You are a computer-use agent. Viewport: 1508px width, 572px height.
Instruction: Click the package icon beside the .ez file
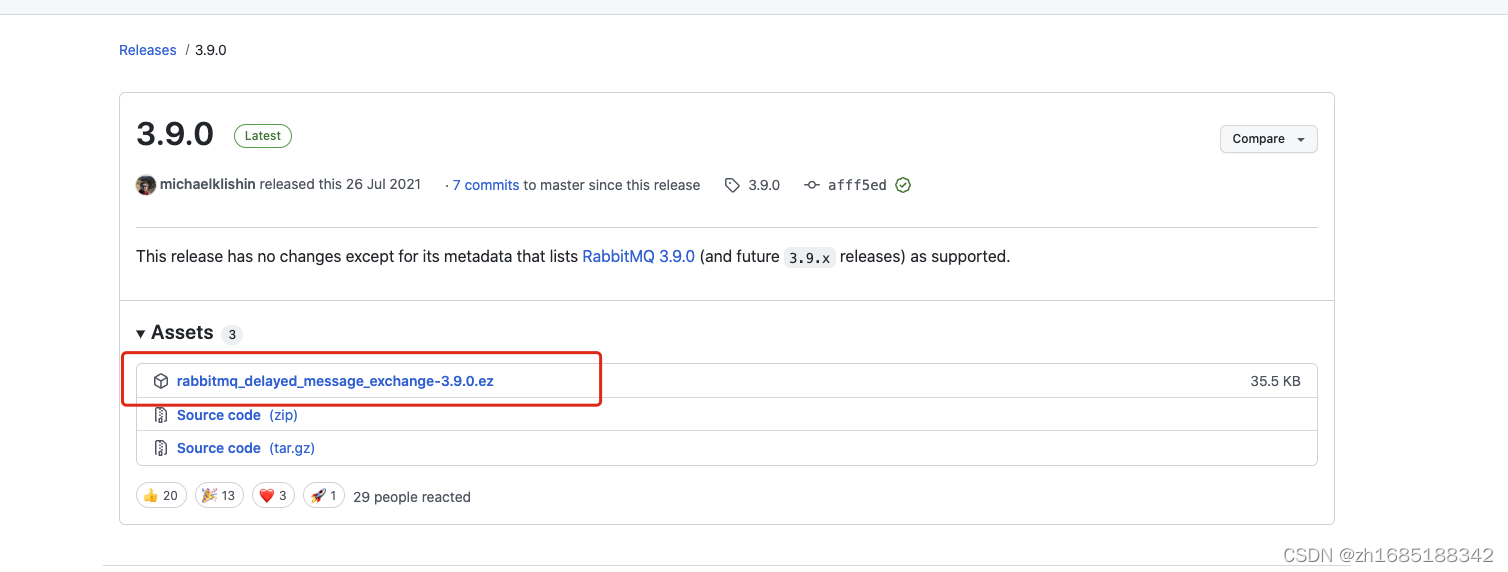coord(161,381)
